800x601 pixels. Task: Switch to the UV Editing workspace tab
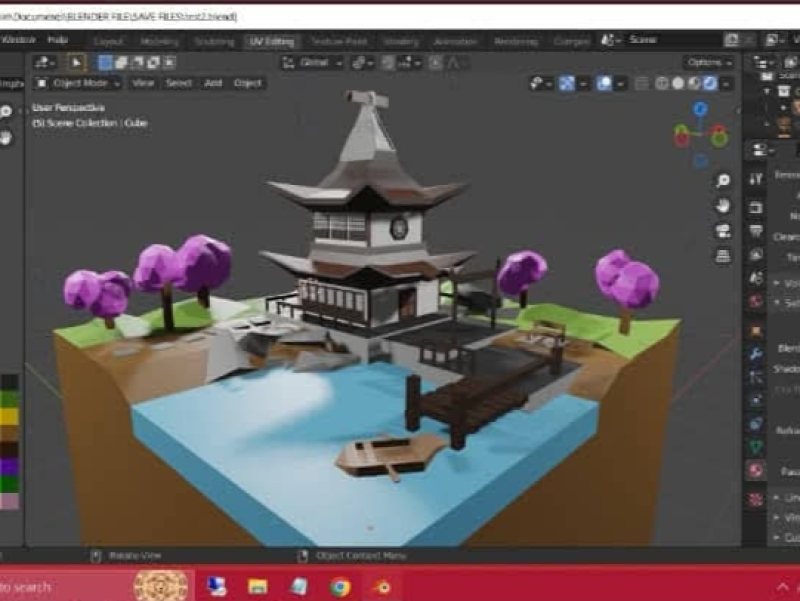270,41
